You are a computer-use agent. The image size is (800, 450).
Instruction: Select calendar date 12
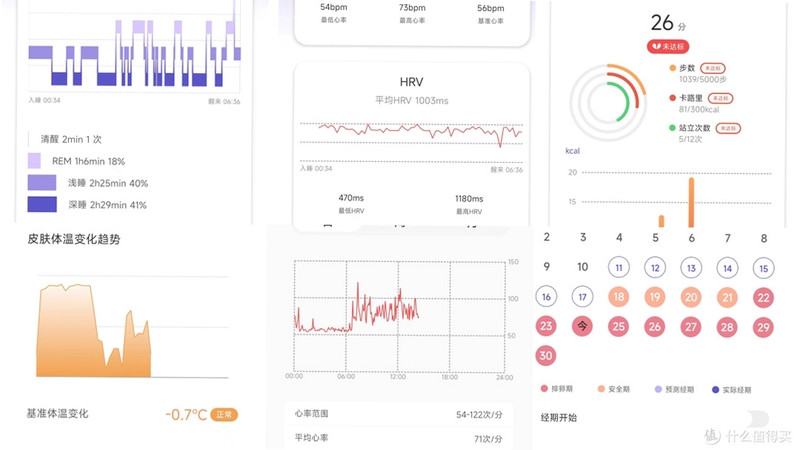click(x=655, y=268)
